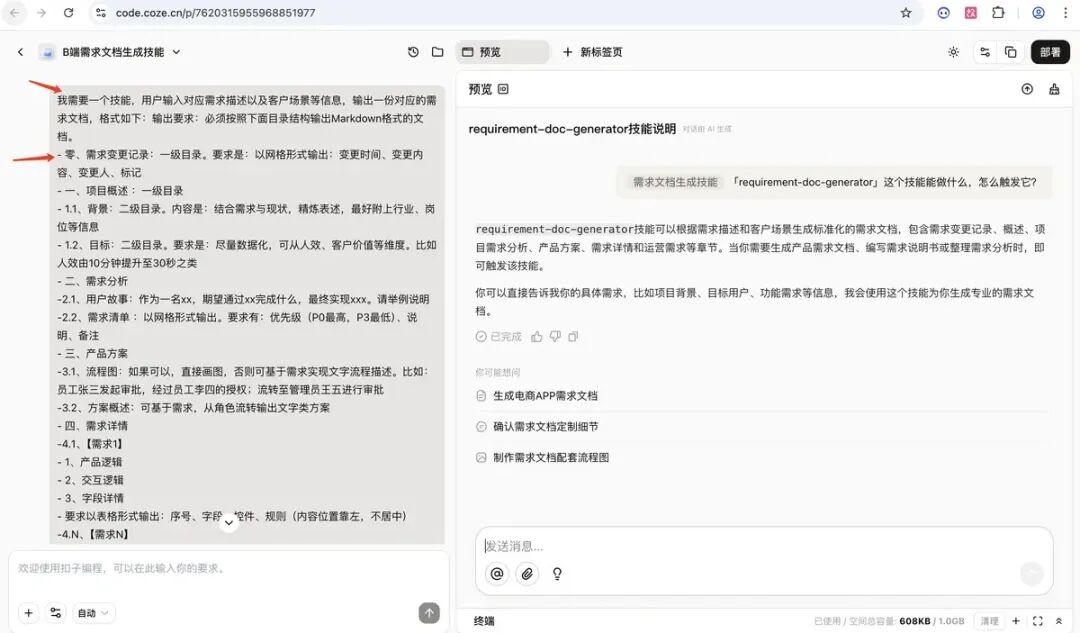The width and height of the screenshot is (1080, 633).
Task: Open the browser profile avatar
Action: pos(1038,12)
